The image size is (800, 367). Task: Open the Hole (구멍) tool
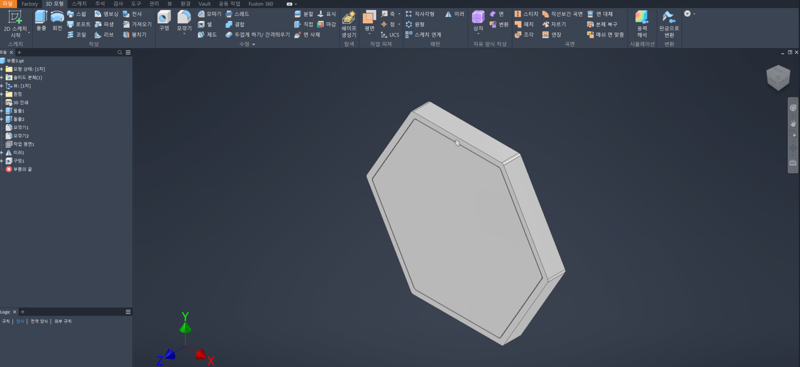(164, 21)
